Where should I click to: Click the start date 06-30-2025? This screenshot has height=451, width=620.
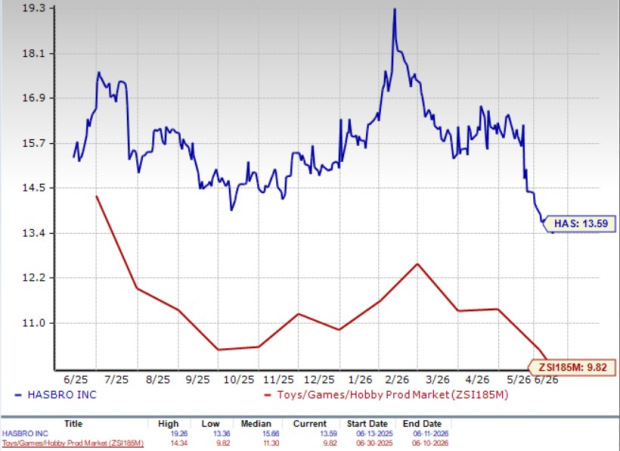coord(374,443)
